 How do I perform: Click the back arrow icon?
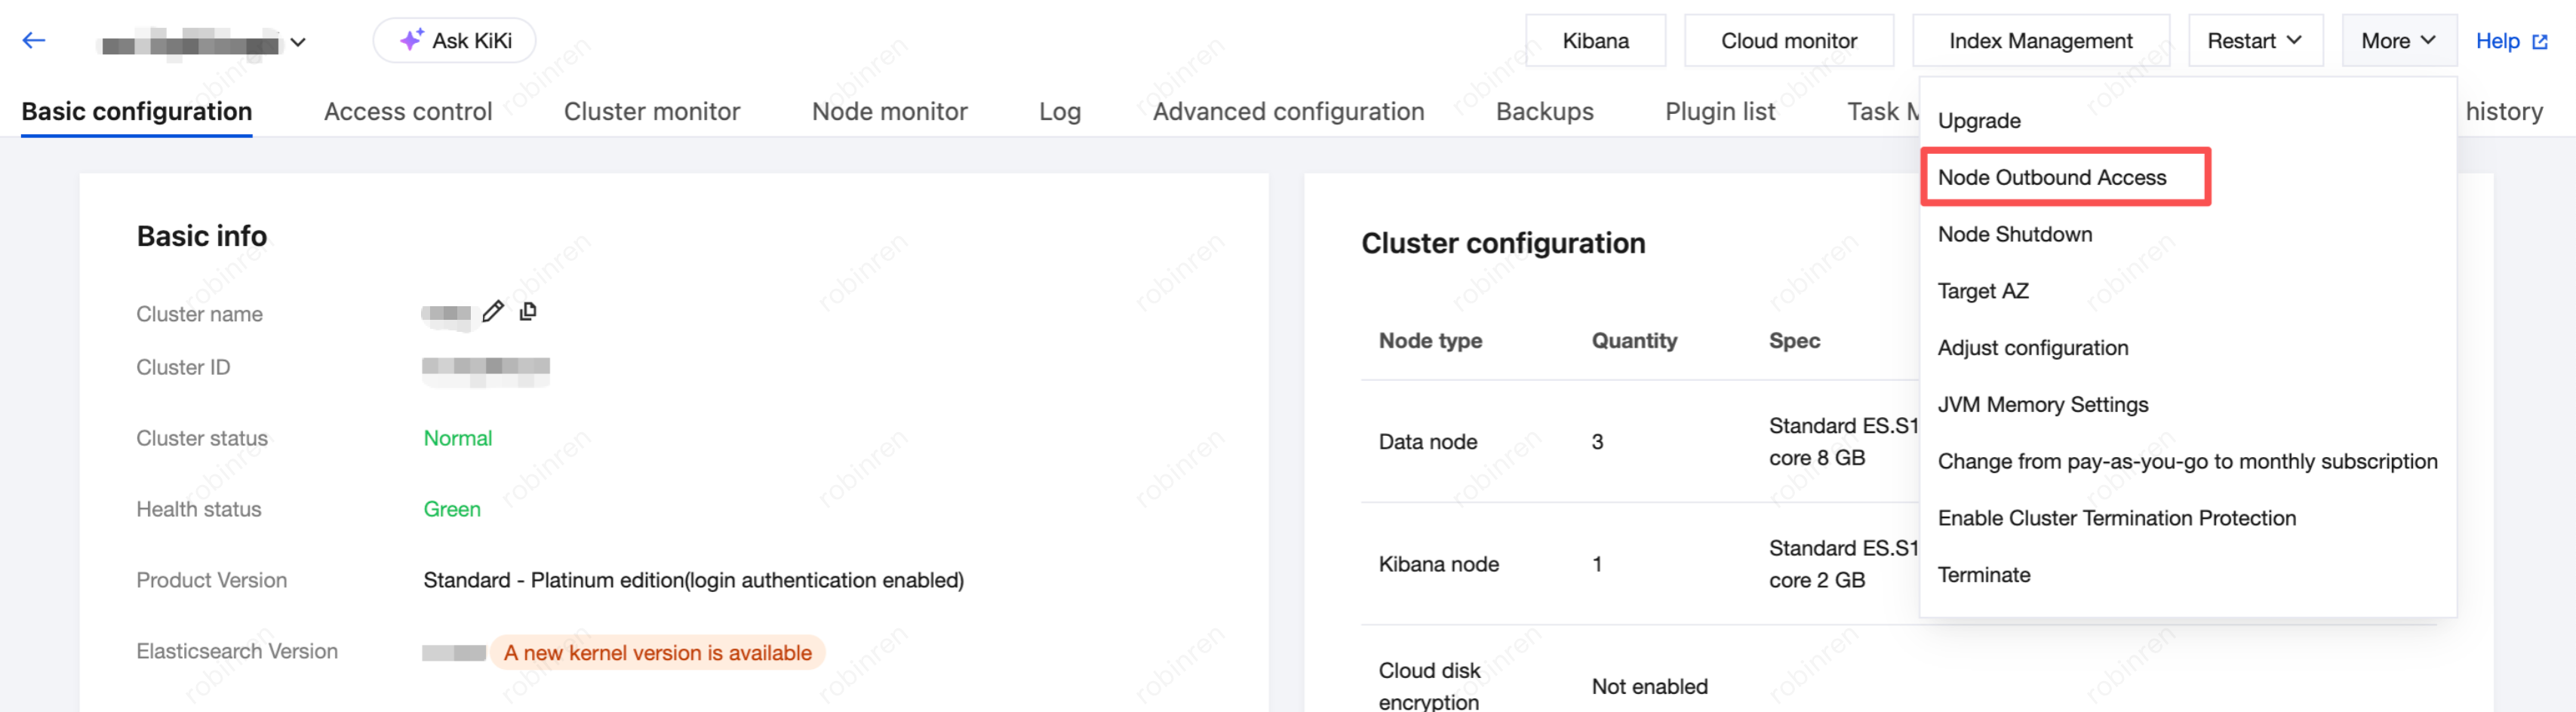34,41
